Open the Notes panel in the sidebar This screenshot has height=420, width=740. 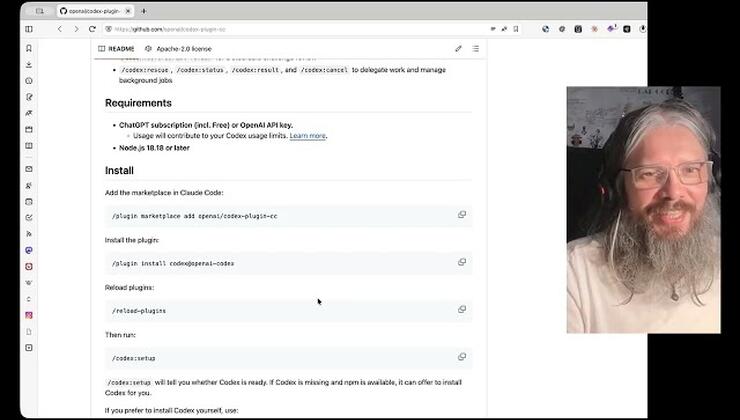click(29, 97)
